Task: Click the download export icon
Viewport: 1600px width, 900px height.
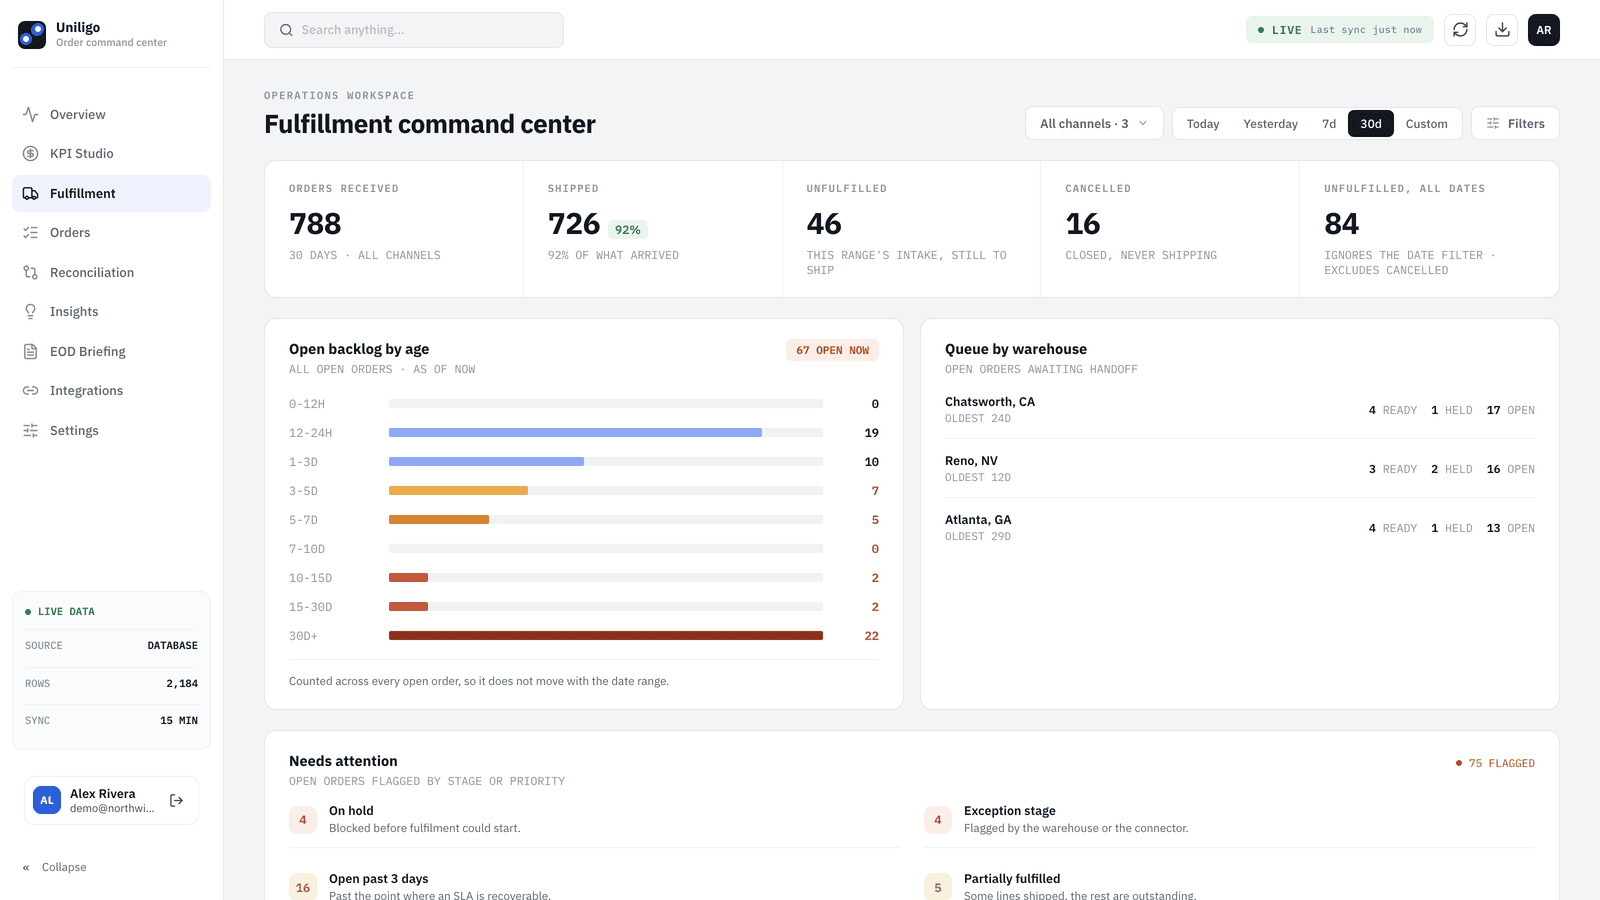Action: tap(1502, 30)
